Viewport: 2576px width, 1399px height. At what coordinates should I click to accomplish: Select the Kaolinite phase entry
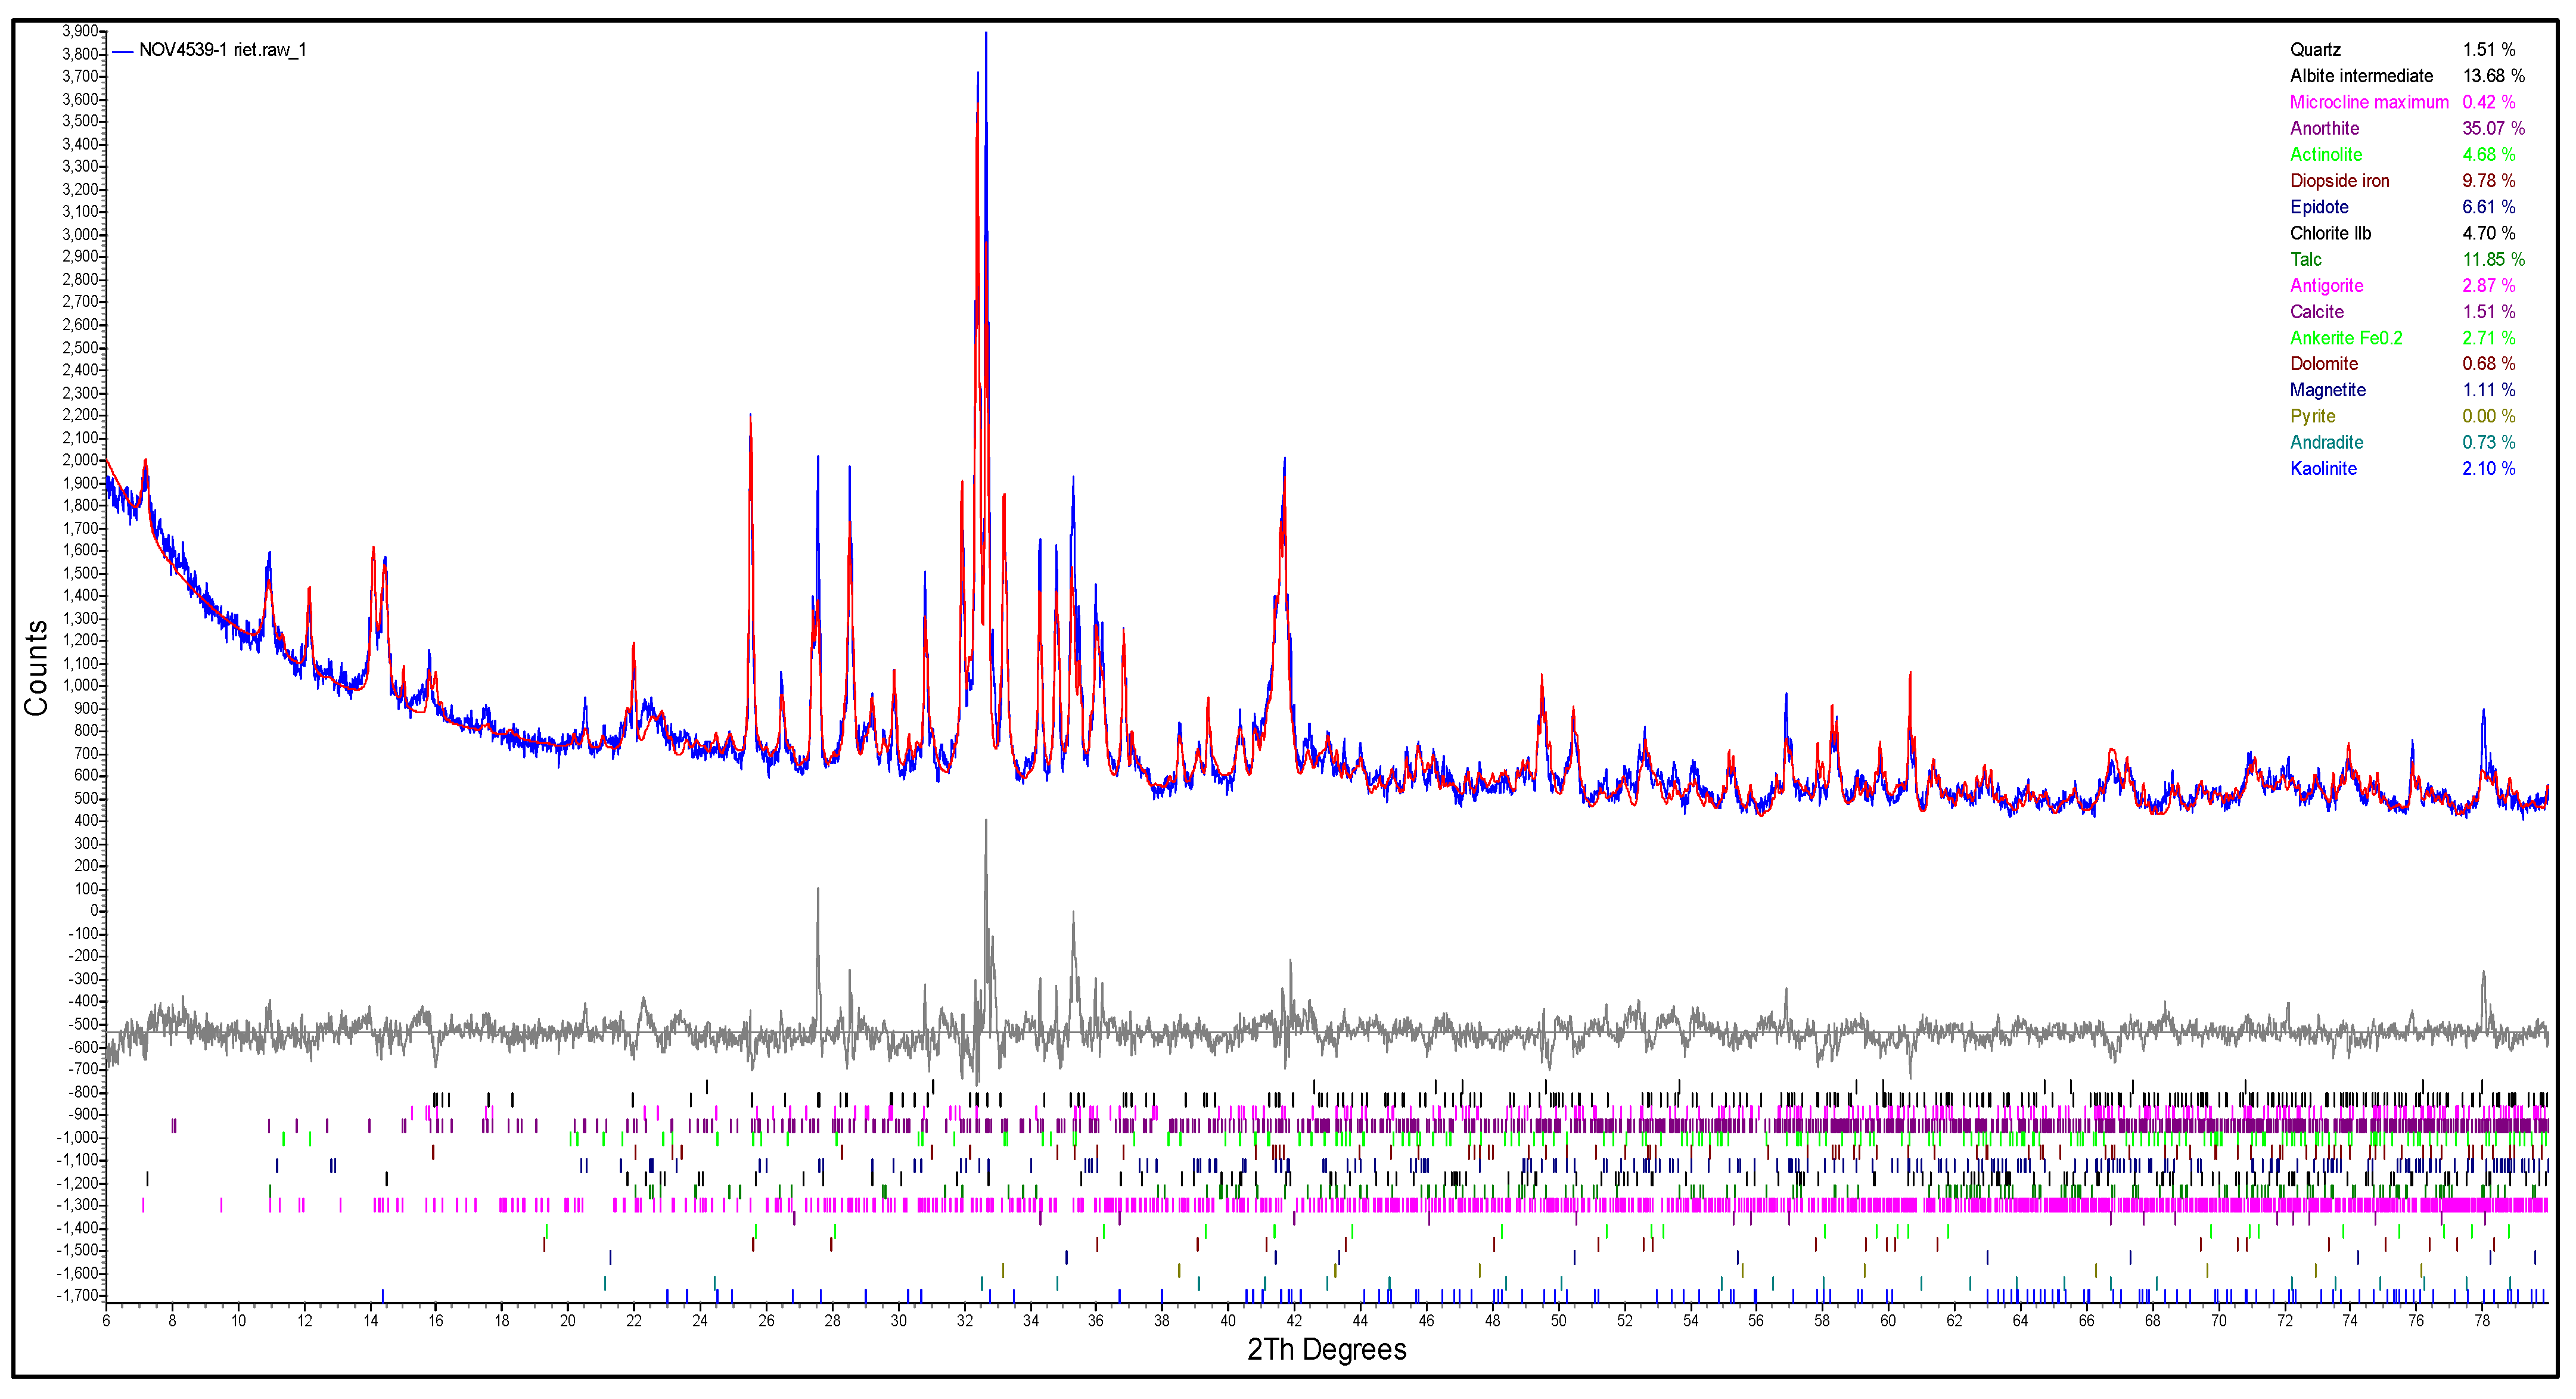pos(2324,468)
